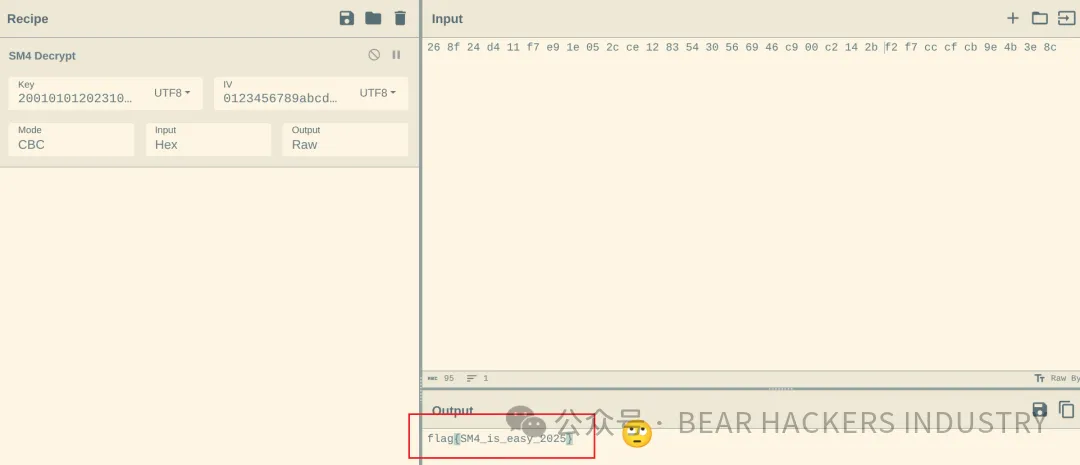
Task: Click the Raw Bytes encoding selector
Action: click(1057, 378)
